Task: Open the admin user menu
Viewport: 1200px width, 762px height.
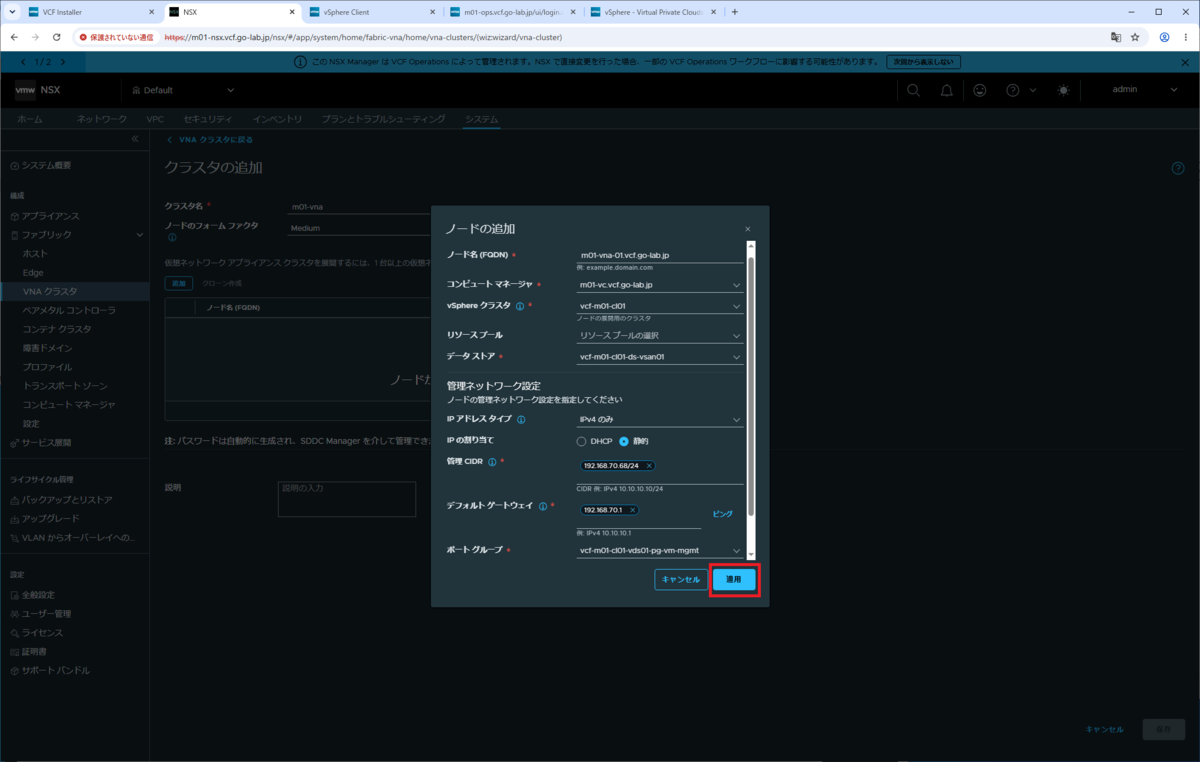Action: tap(1145, 90)
